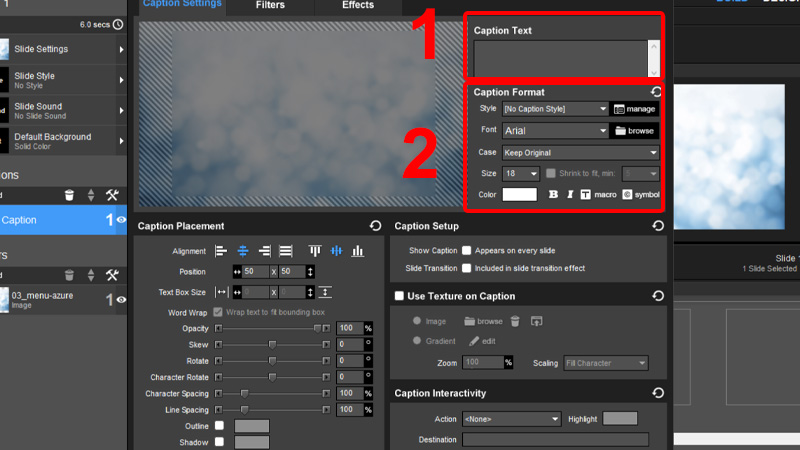Toggle 03_menu-azure layer visibility eye
The width and height of the screenshot is (800, 450).
click(x=121, y=299)
